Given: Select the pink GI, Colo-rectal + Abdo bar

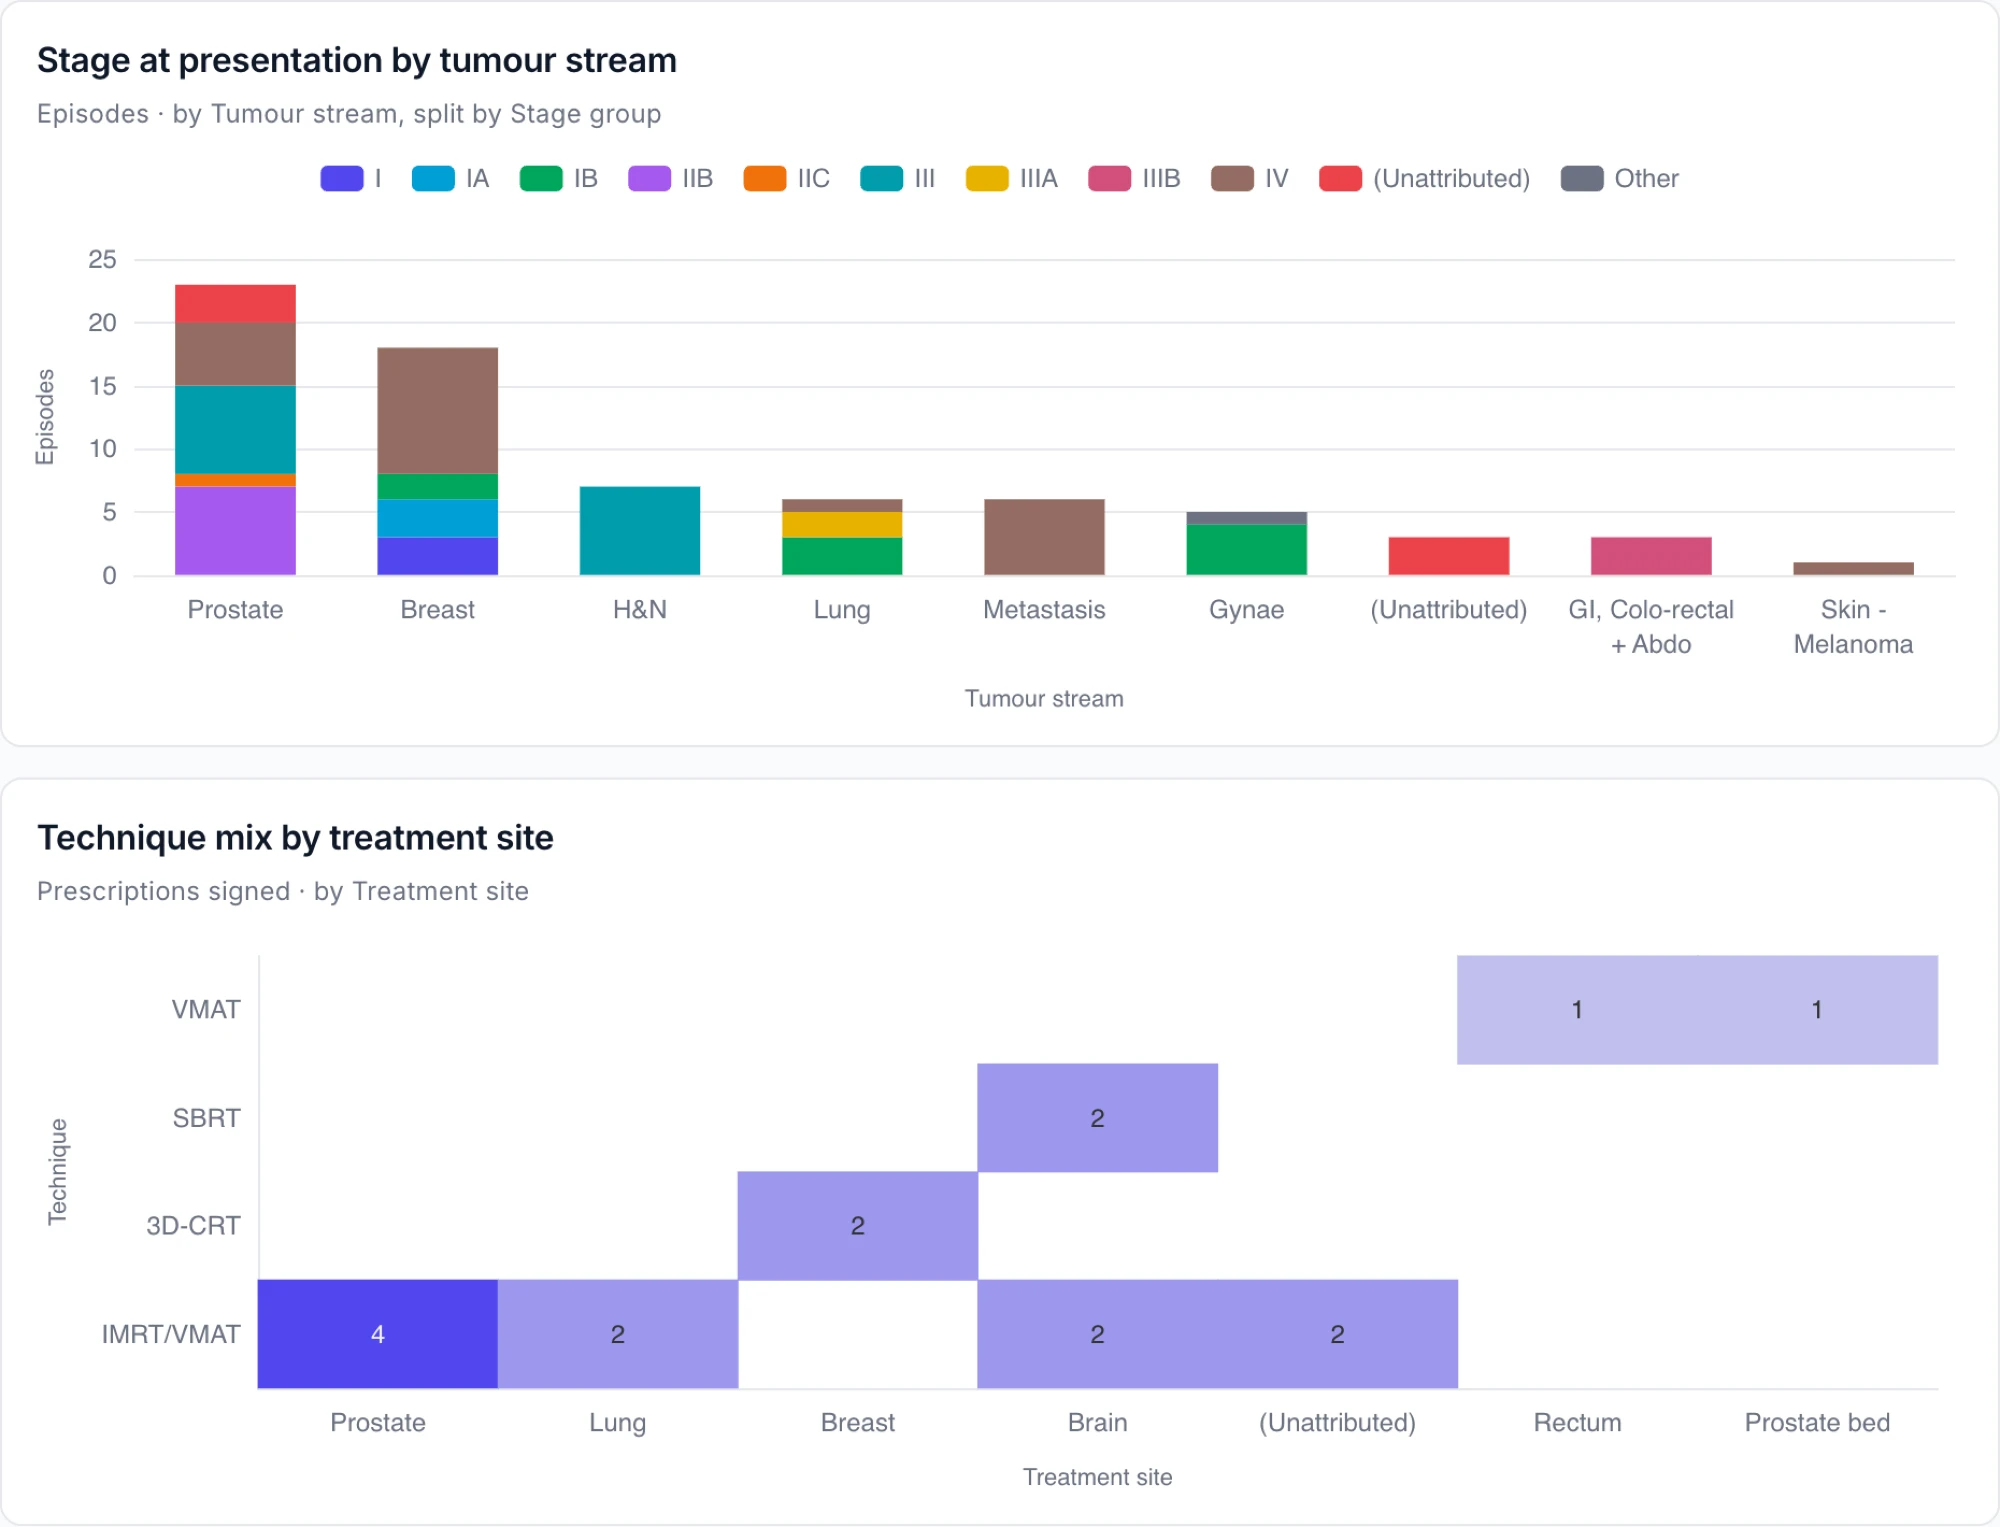Looking at the screenshot, I should (1651, 556).
